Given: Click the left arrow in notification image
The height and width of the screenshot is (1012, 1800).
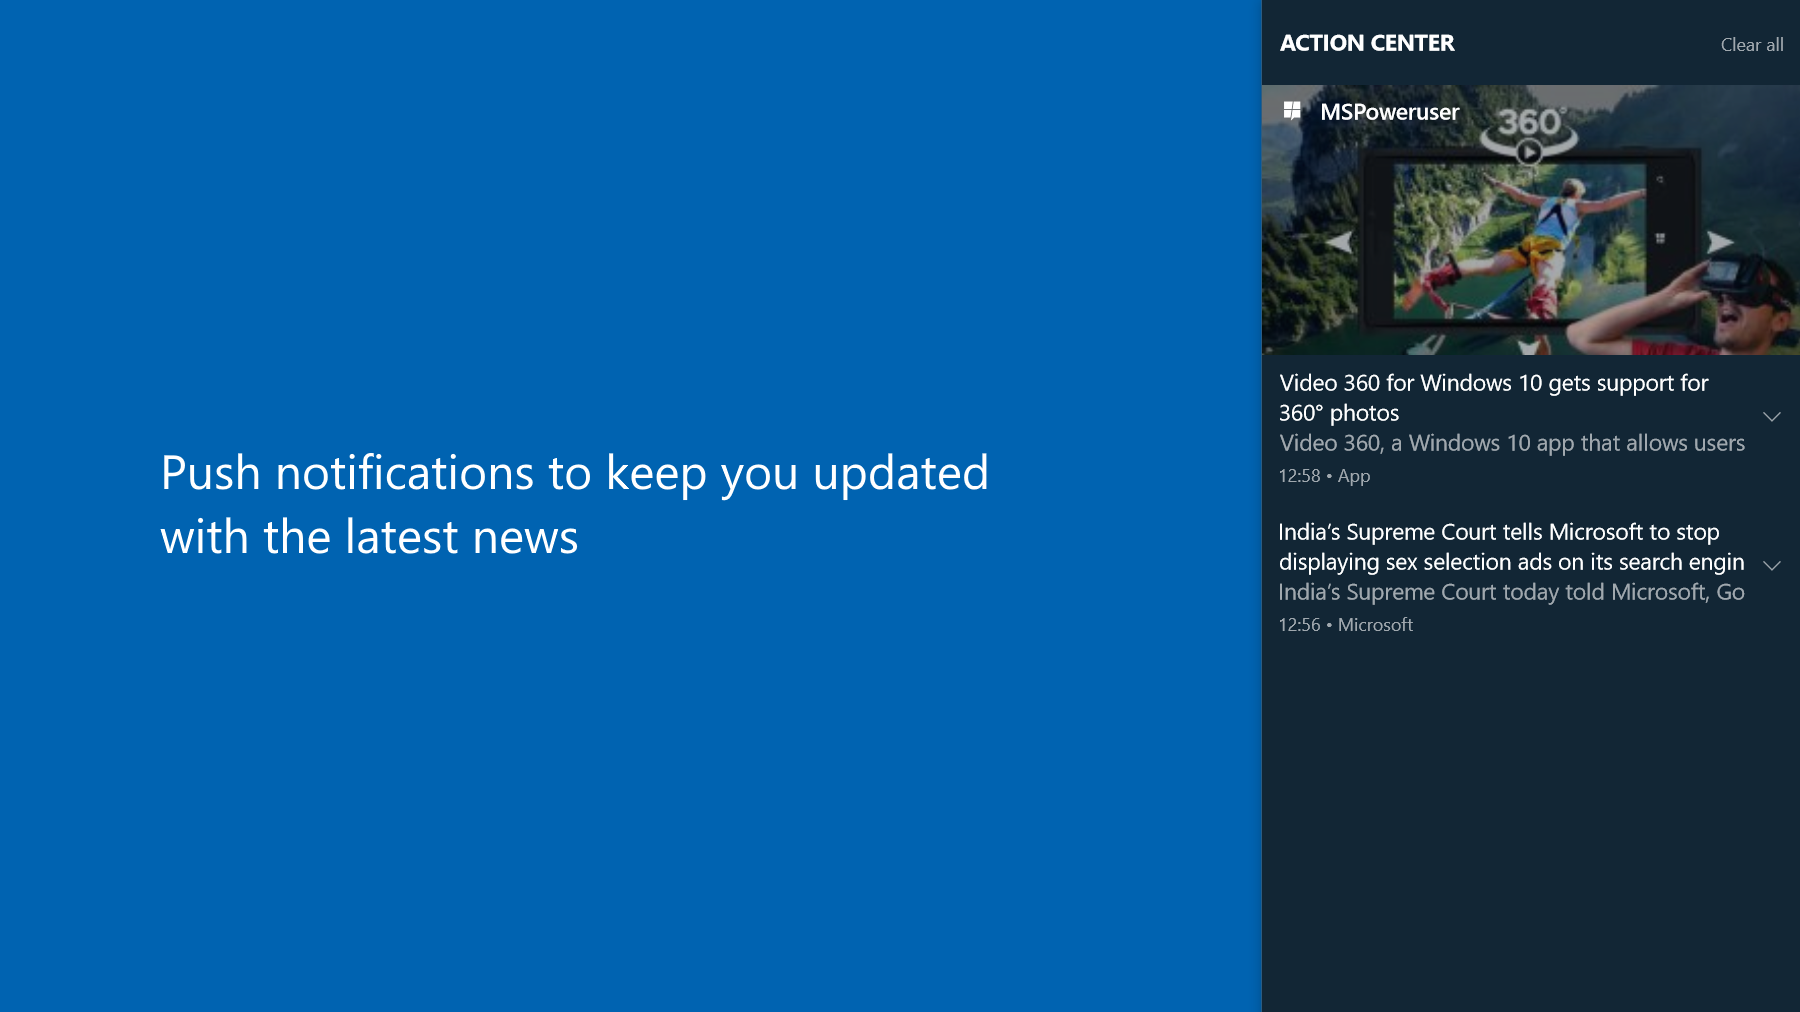Looking at the screenshot, I should click(1339, 241).
